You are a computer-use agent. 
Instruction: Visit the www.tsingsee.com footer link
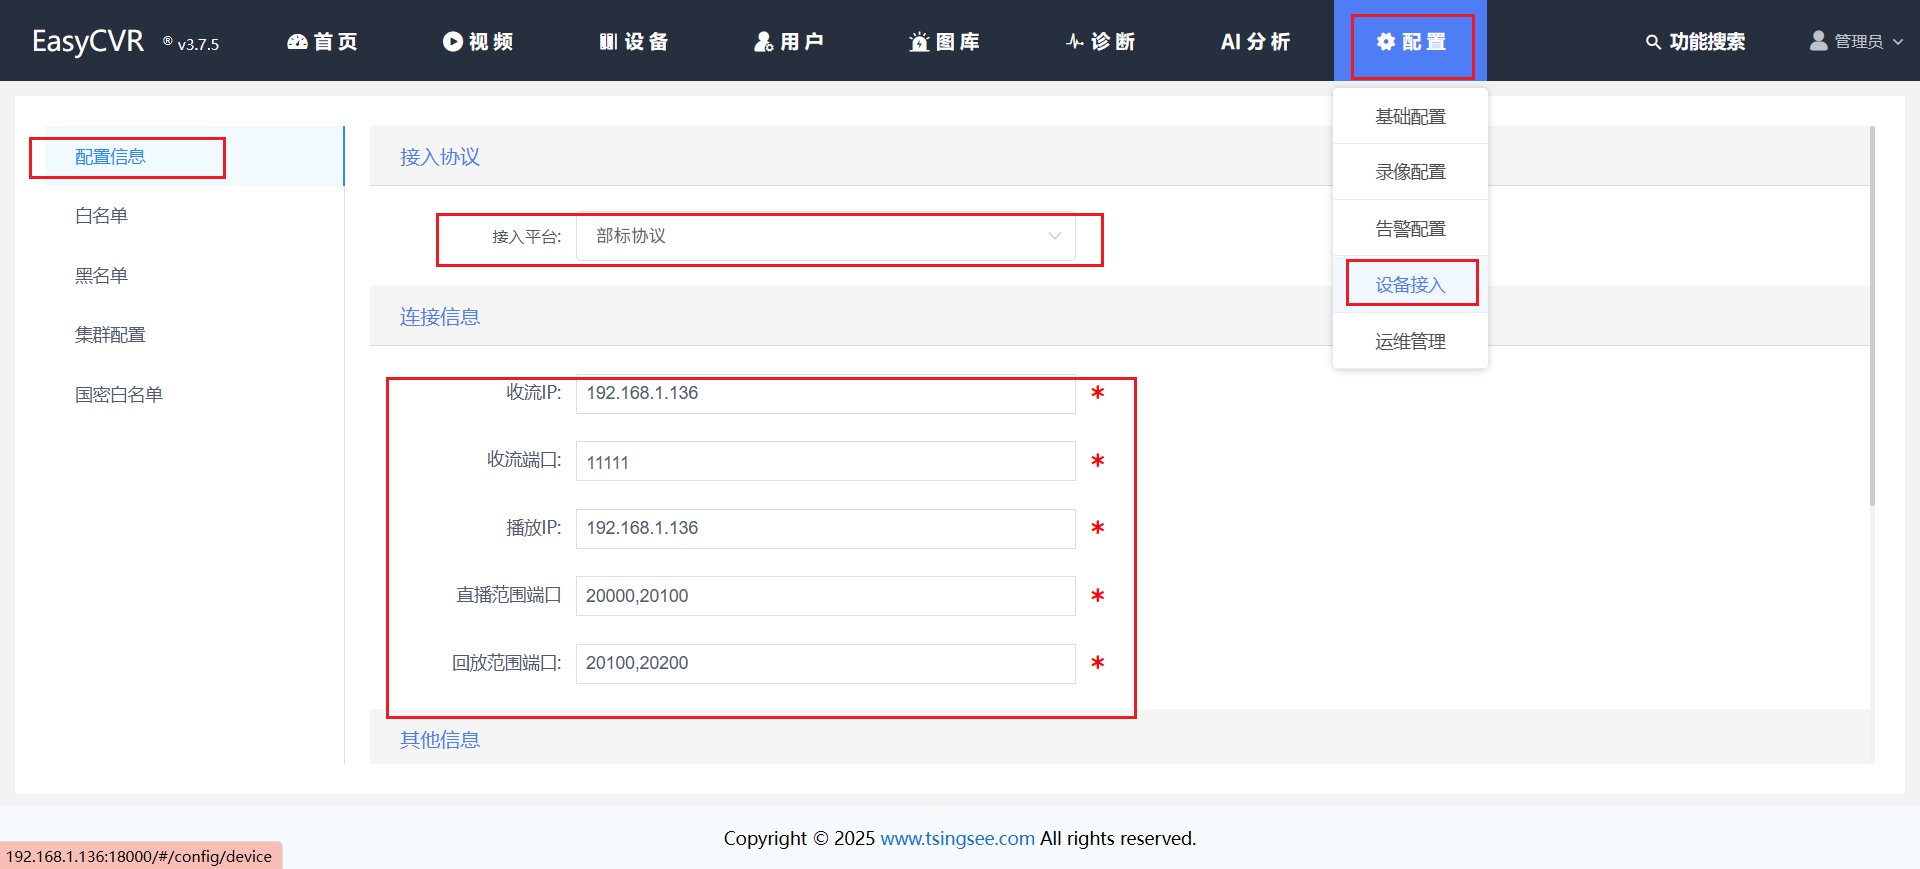point(957,838)
